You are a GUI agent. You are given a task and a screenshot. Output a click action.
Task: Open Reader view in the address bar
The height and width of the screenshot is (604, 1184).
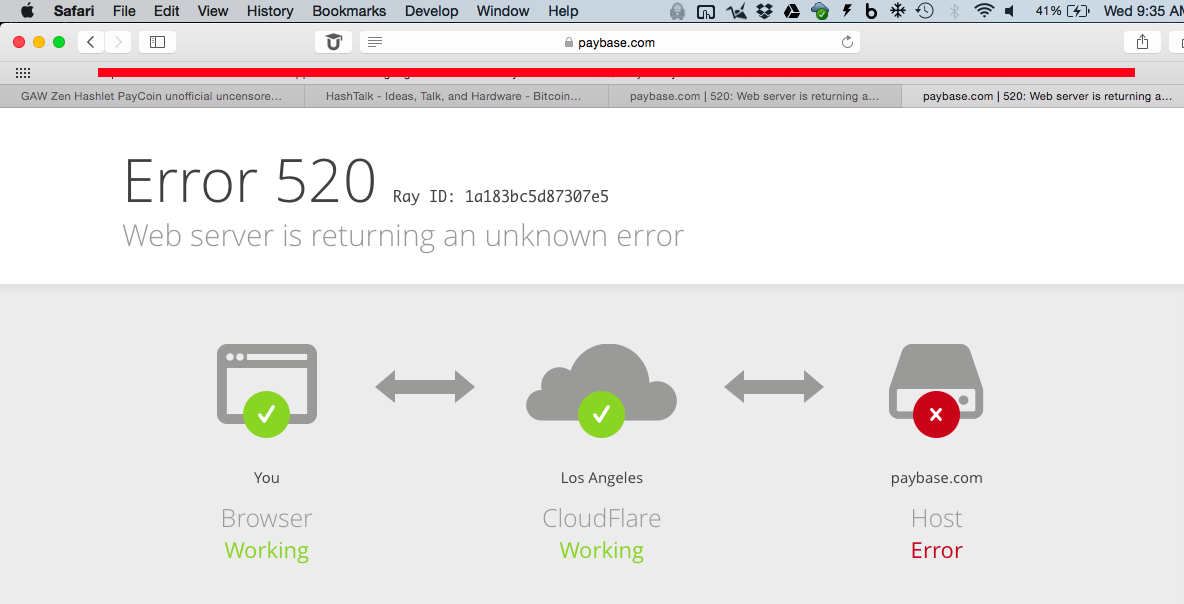[x=375, y=42]
